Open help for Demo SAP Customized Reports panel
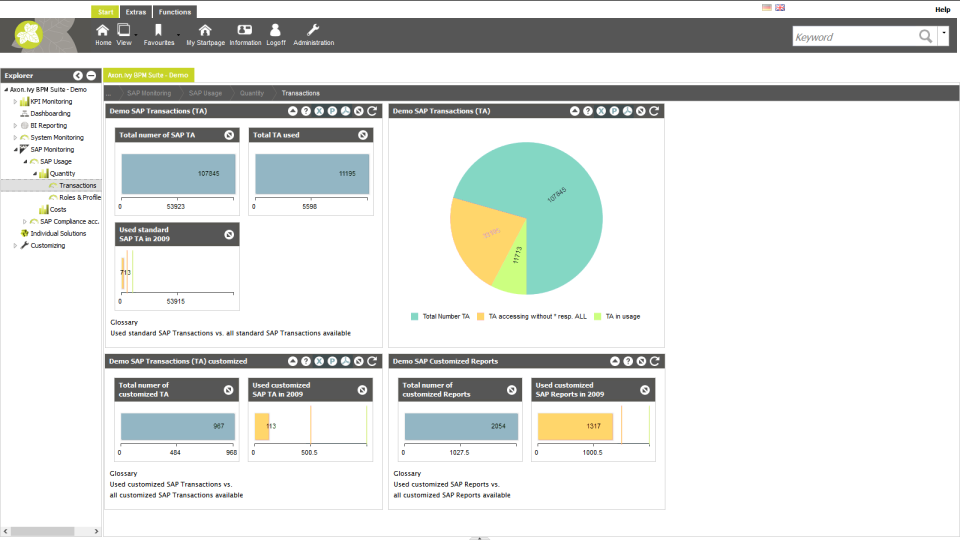 pyautogui.click(x=628, y=361)
